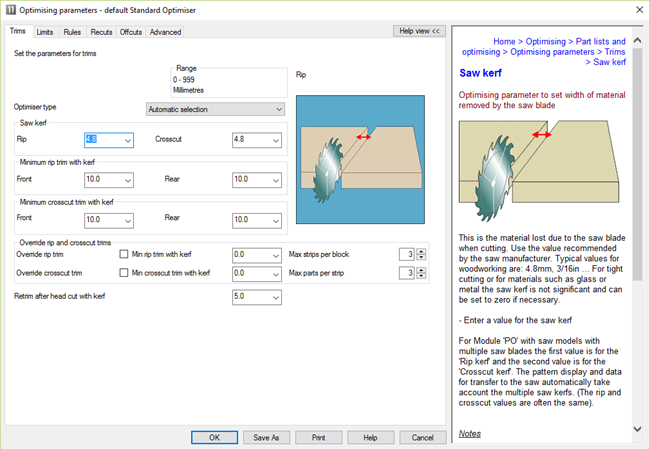
Task: Open Retrim after head cut dropdown
Action: coord(275,297)
